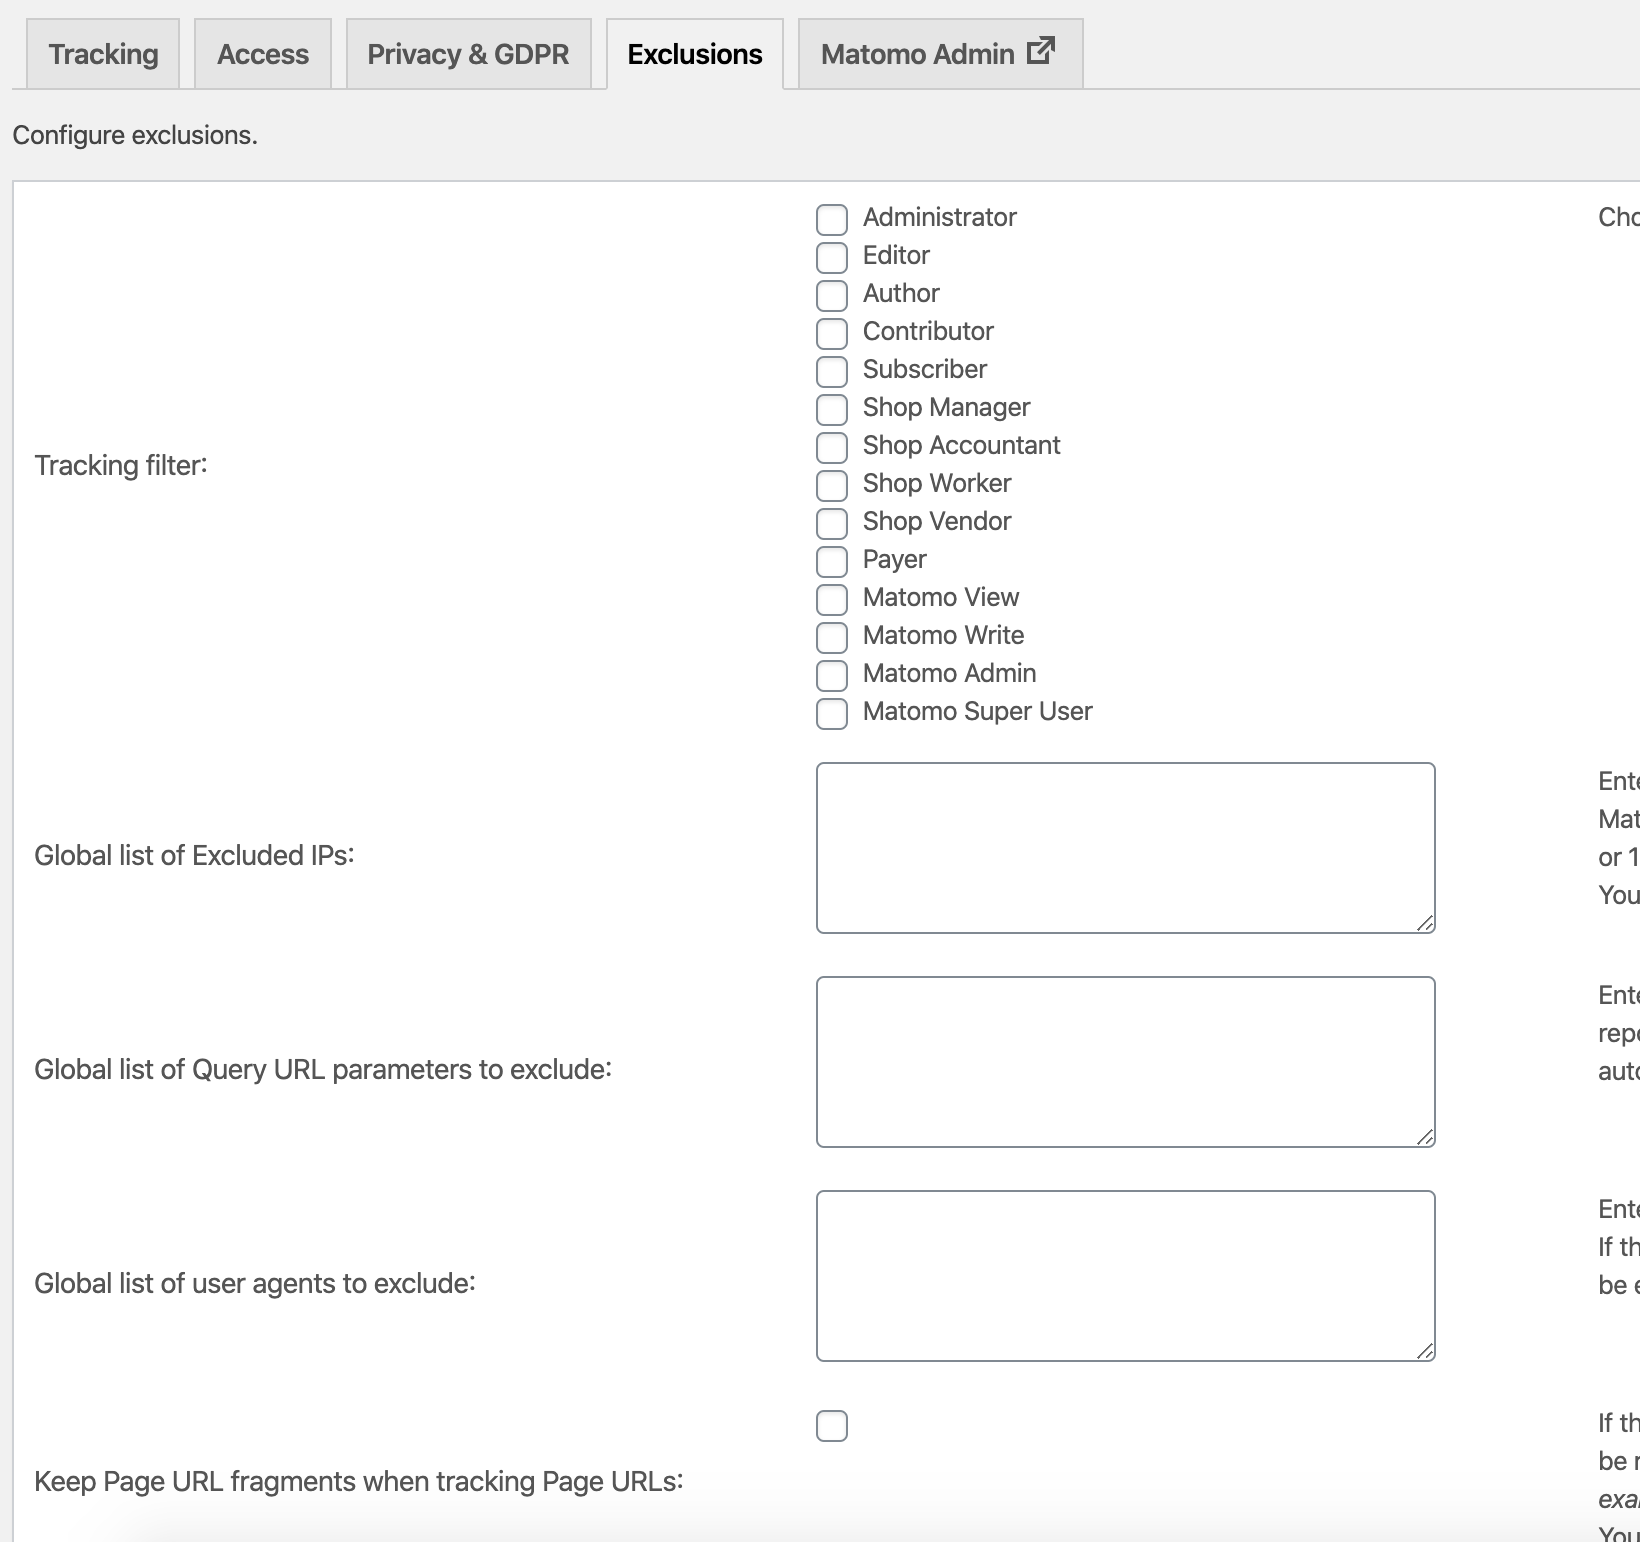
Task: Check the Matomo Admin role checkbox
Action: 832,675
